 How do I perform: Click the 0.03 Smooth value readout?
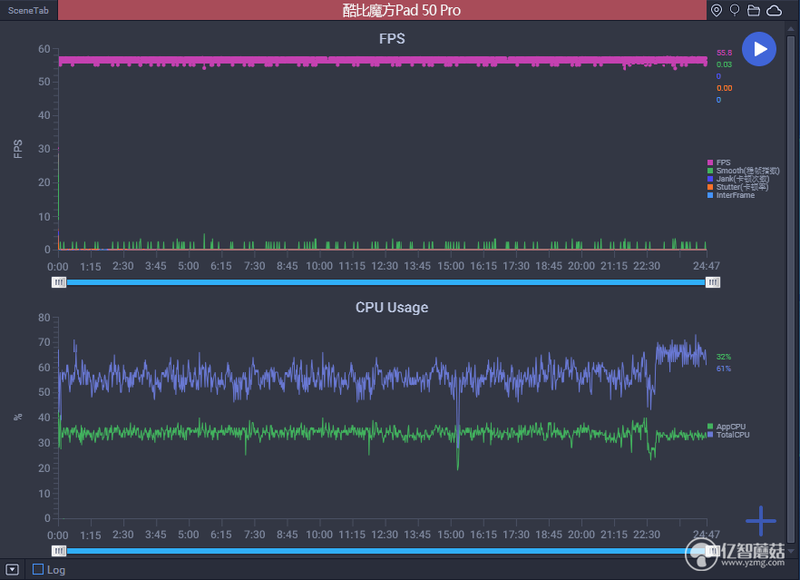pos(724,64)
